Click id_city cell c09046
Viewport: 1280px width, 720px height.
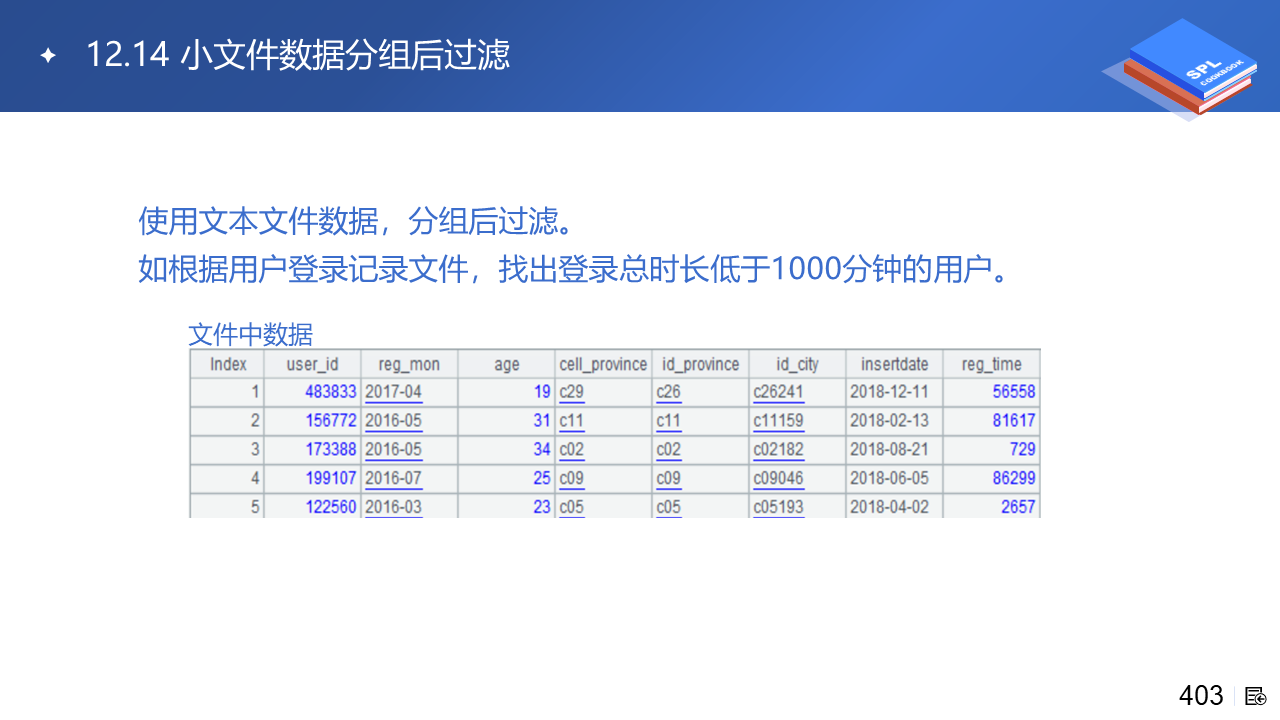tap(797, 479)
